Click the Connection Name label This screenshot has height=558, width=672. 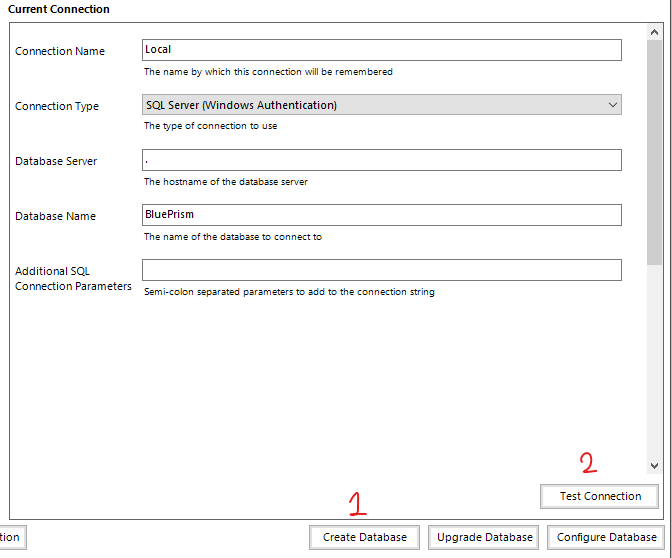[60, 51]
